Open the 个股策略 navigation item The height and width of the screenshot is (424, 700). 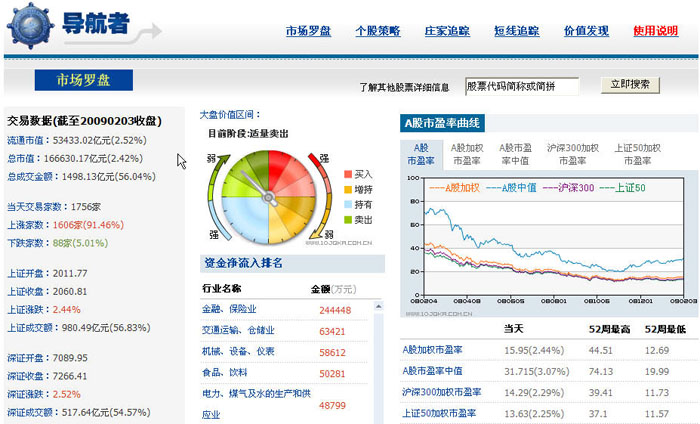point(377,31)
